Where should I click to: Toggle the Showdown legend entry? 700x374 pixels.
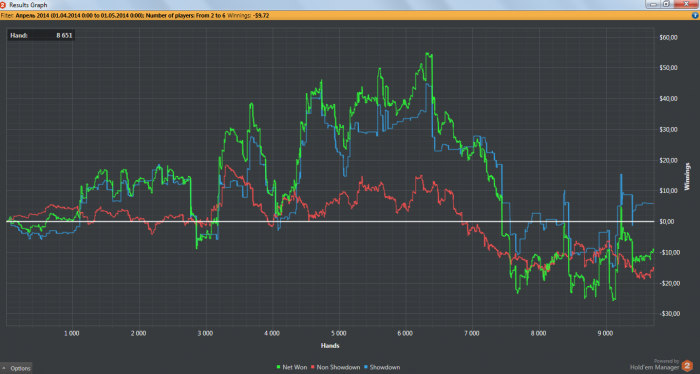point(382,367)
